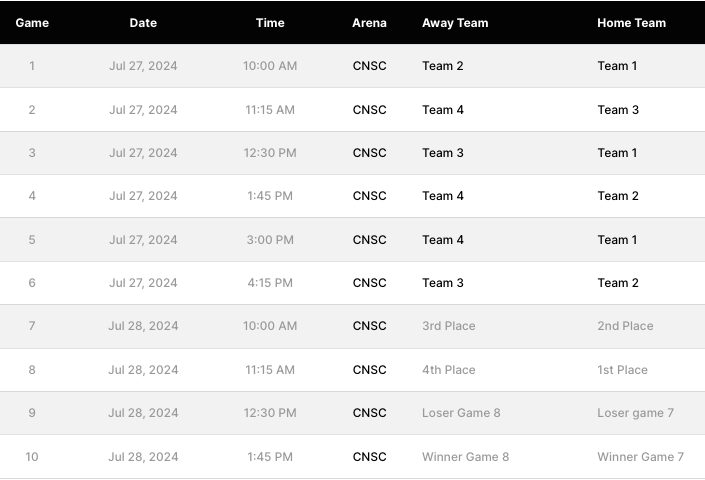
Task: Click the 12:30 PM time on Jul 28
Action: [x=270, y=413]
